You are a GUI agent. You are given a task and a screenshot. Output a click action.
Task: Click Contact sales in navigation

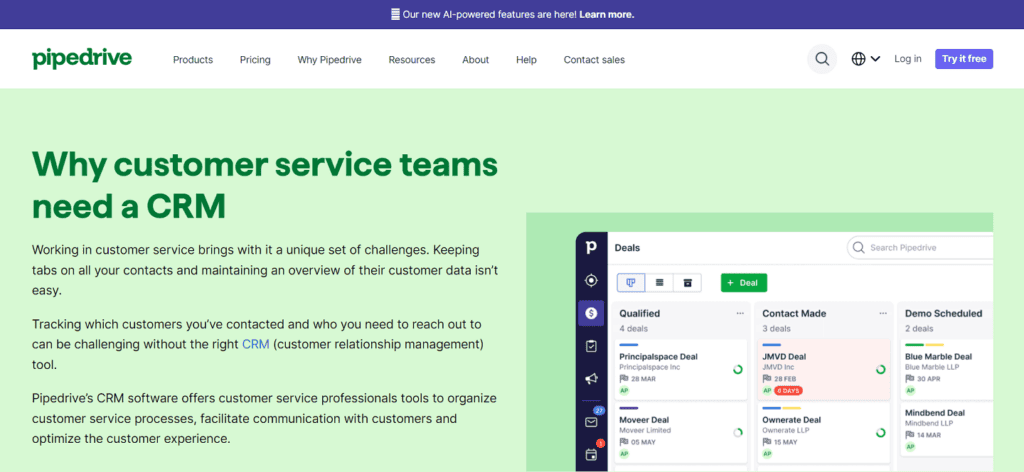coord(594,59)
